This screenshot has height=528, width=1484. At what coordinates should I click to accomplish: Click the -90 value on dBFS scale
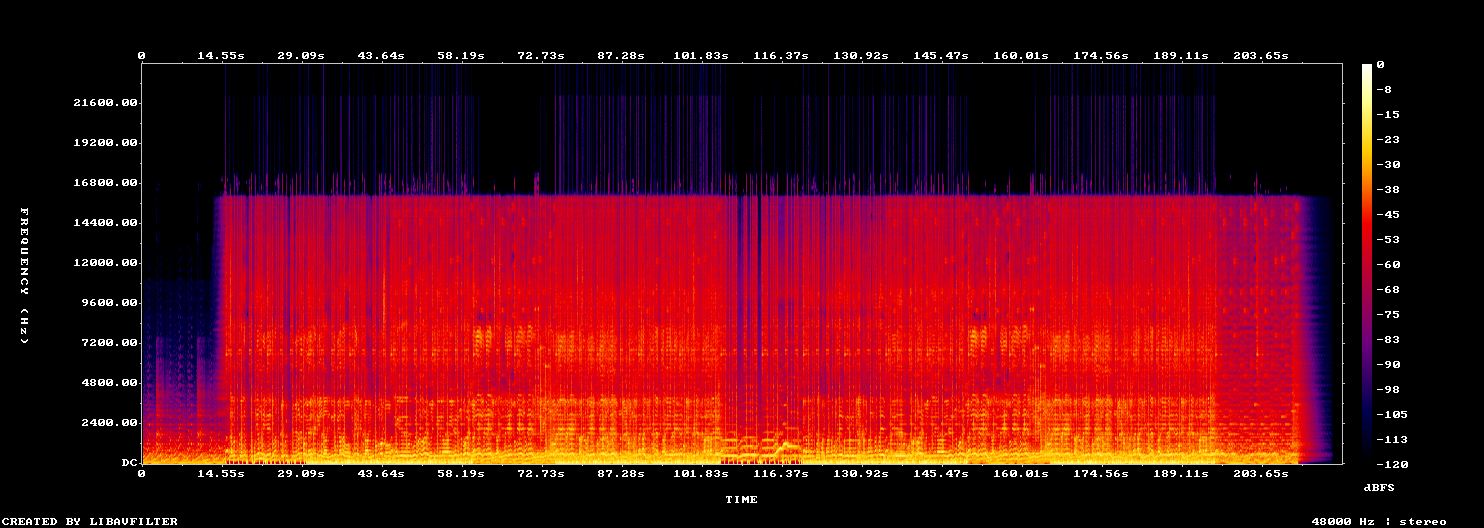(x=1389, y=365)
